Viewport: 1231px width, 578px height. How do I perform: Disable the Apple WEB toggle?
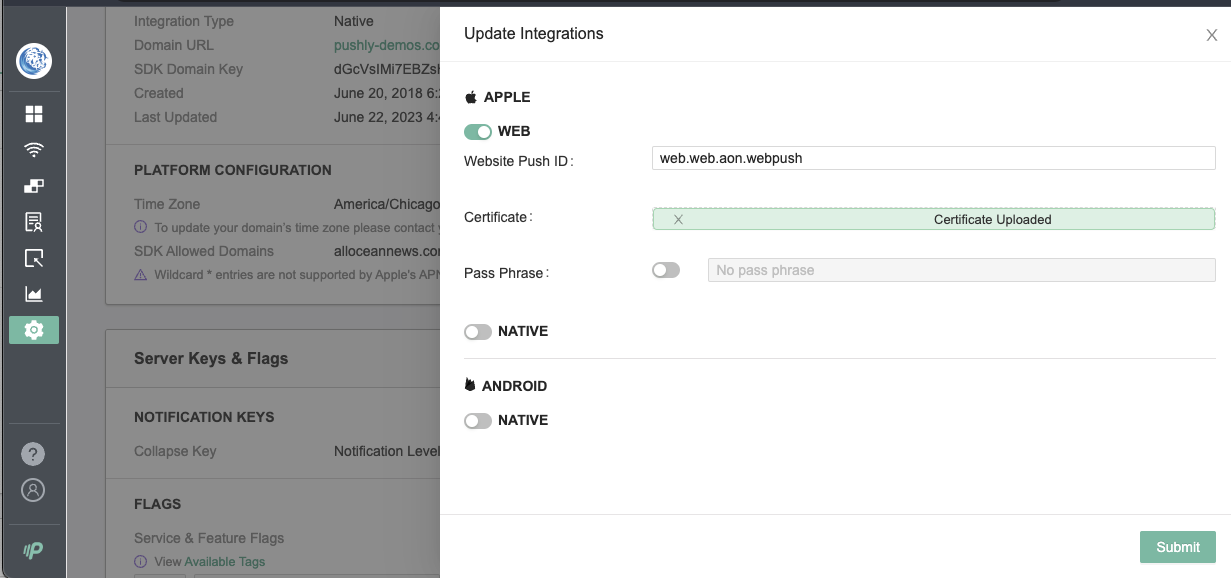tap(478, 132)
